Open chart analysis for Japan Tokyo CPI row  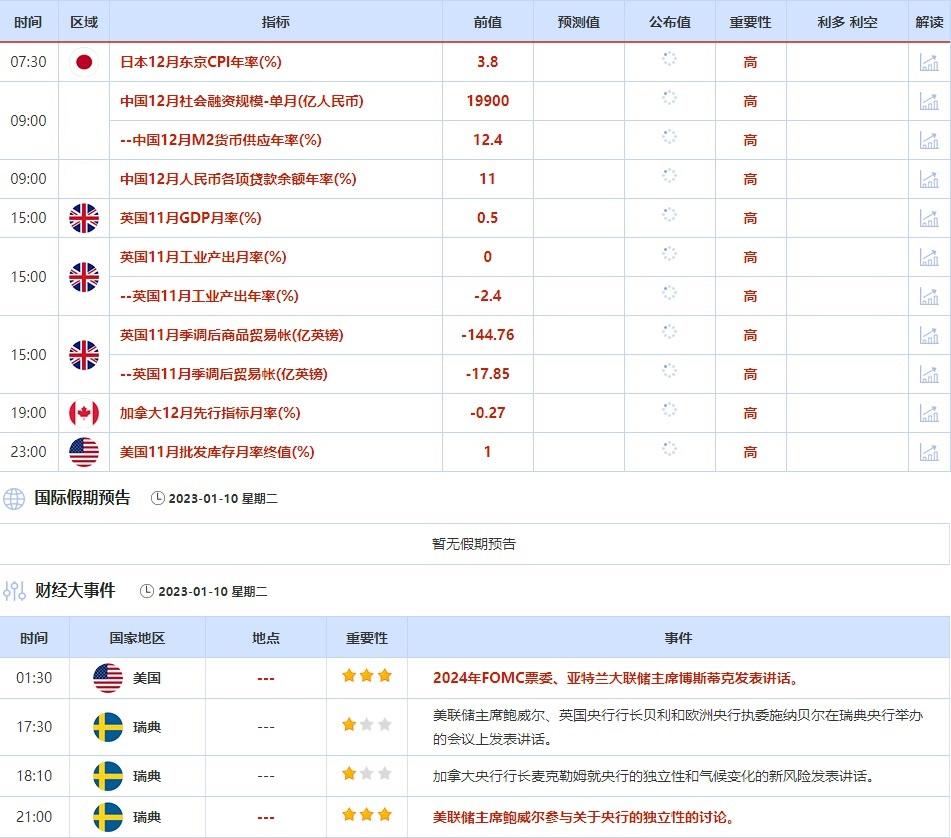point(929,62)
